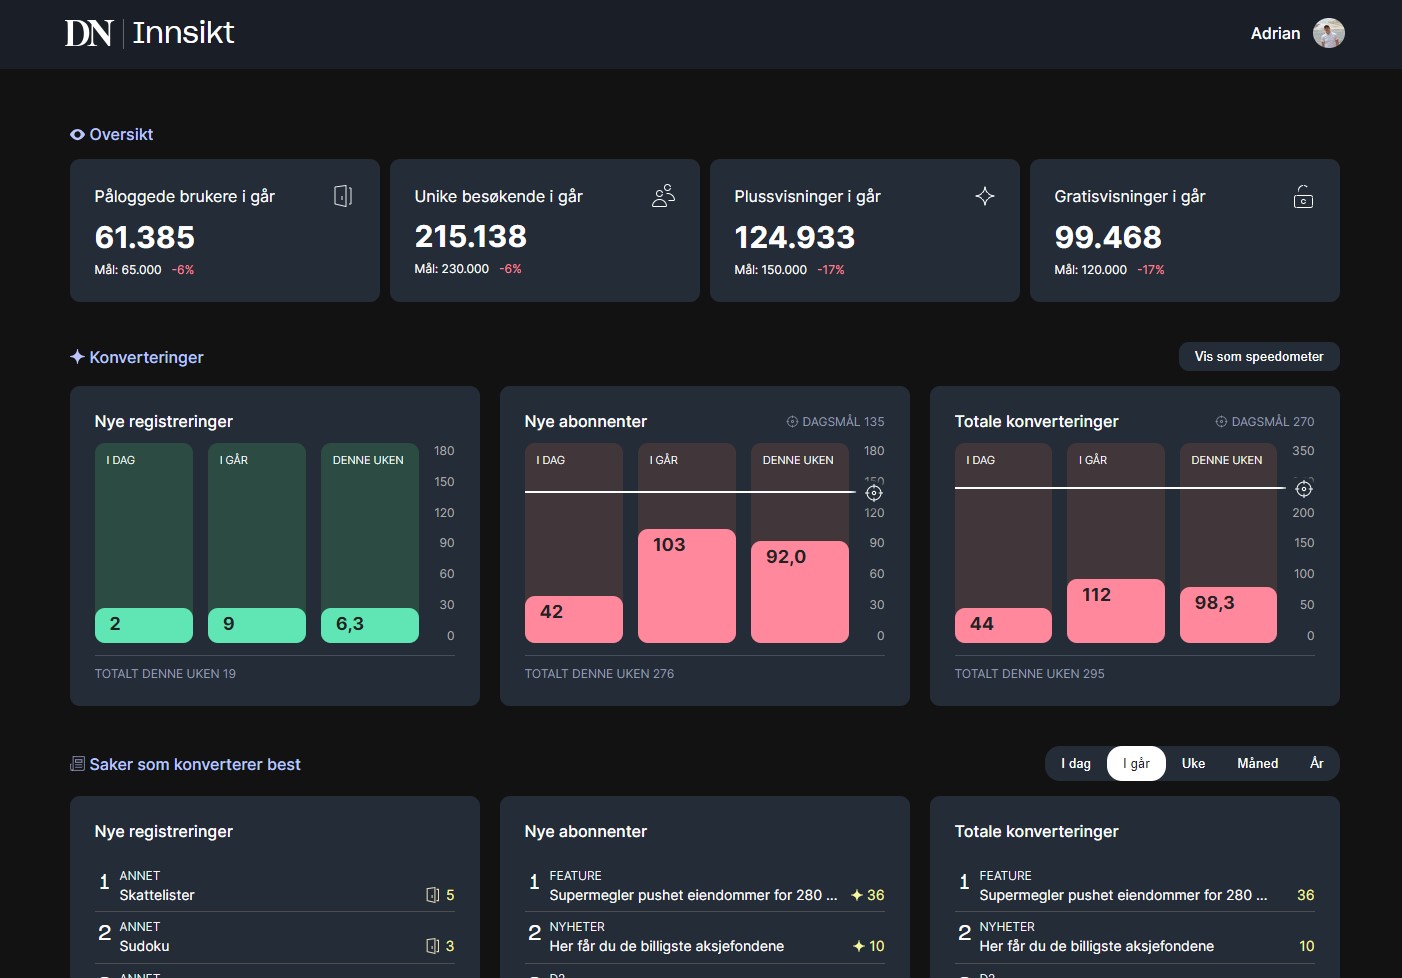This screenshot has height=978, width=1402.
Task: Click the target marker on Totale konverteringer chart
Action: (1303, 489)
